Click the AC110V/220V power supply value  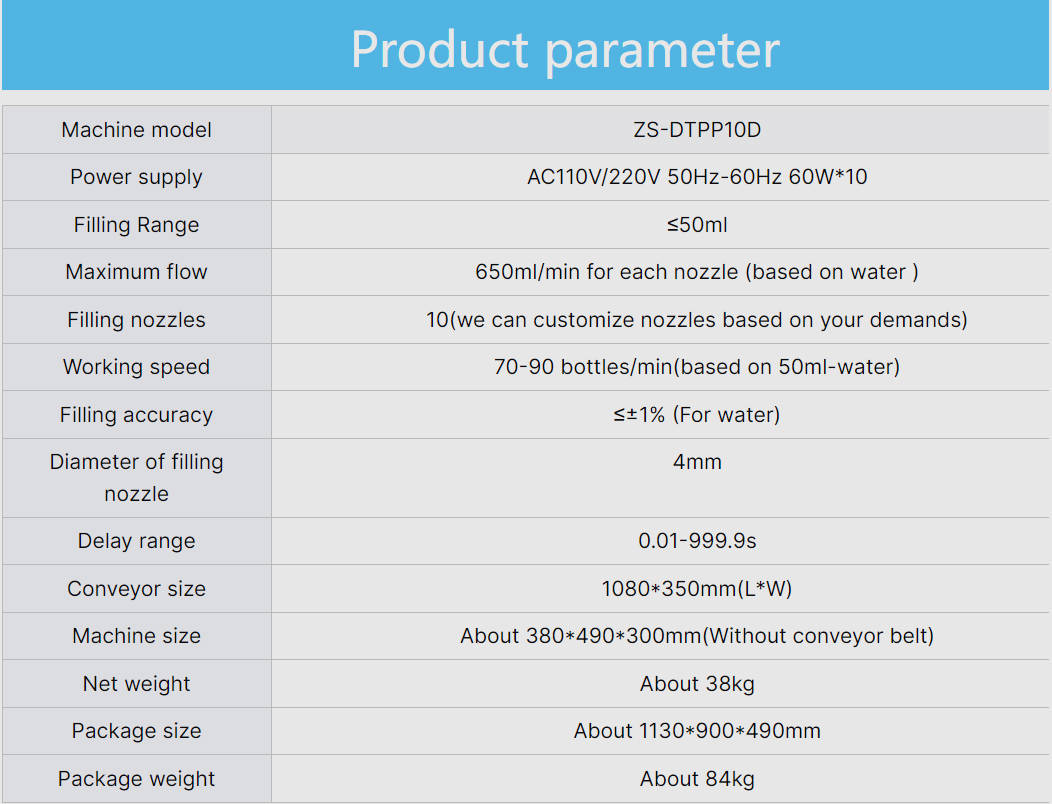[x=697, y=177]
